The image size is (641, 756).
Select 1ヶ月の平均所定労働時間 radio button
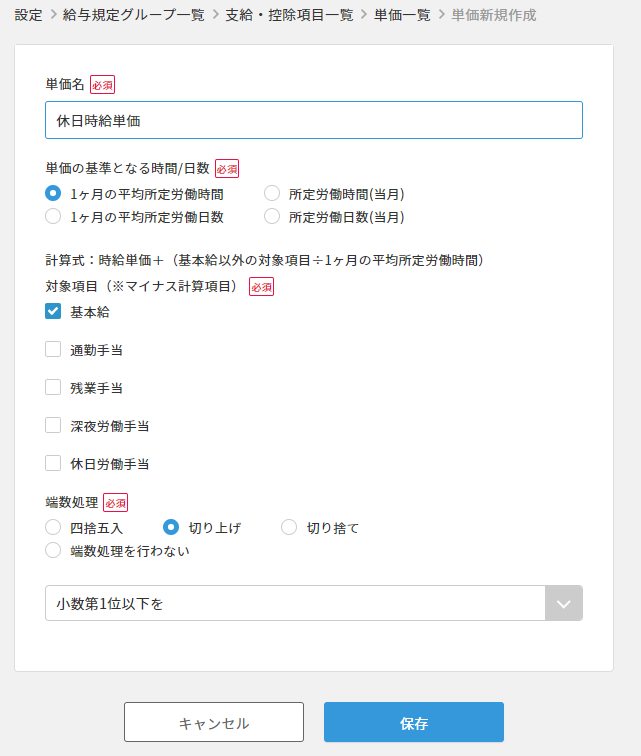54,194
